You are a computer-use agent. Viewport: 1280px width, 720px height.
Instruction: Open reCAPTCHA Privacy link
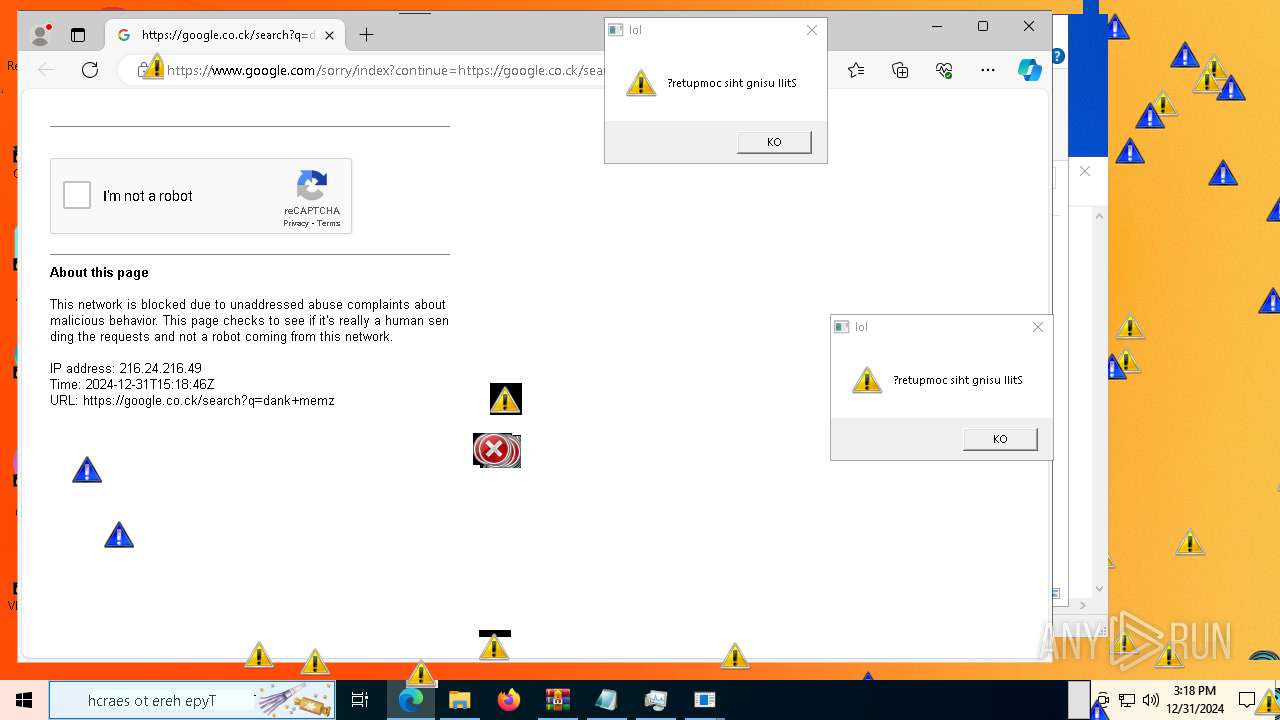coord(296,223)
